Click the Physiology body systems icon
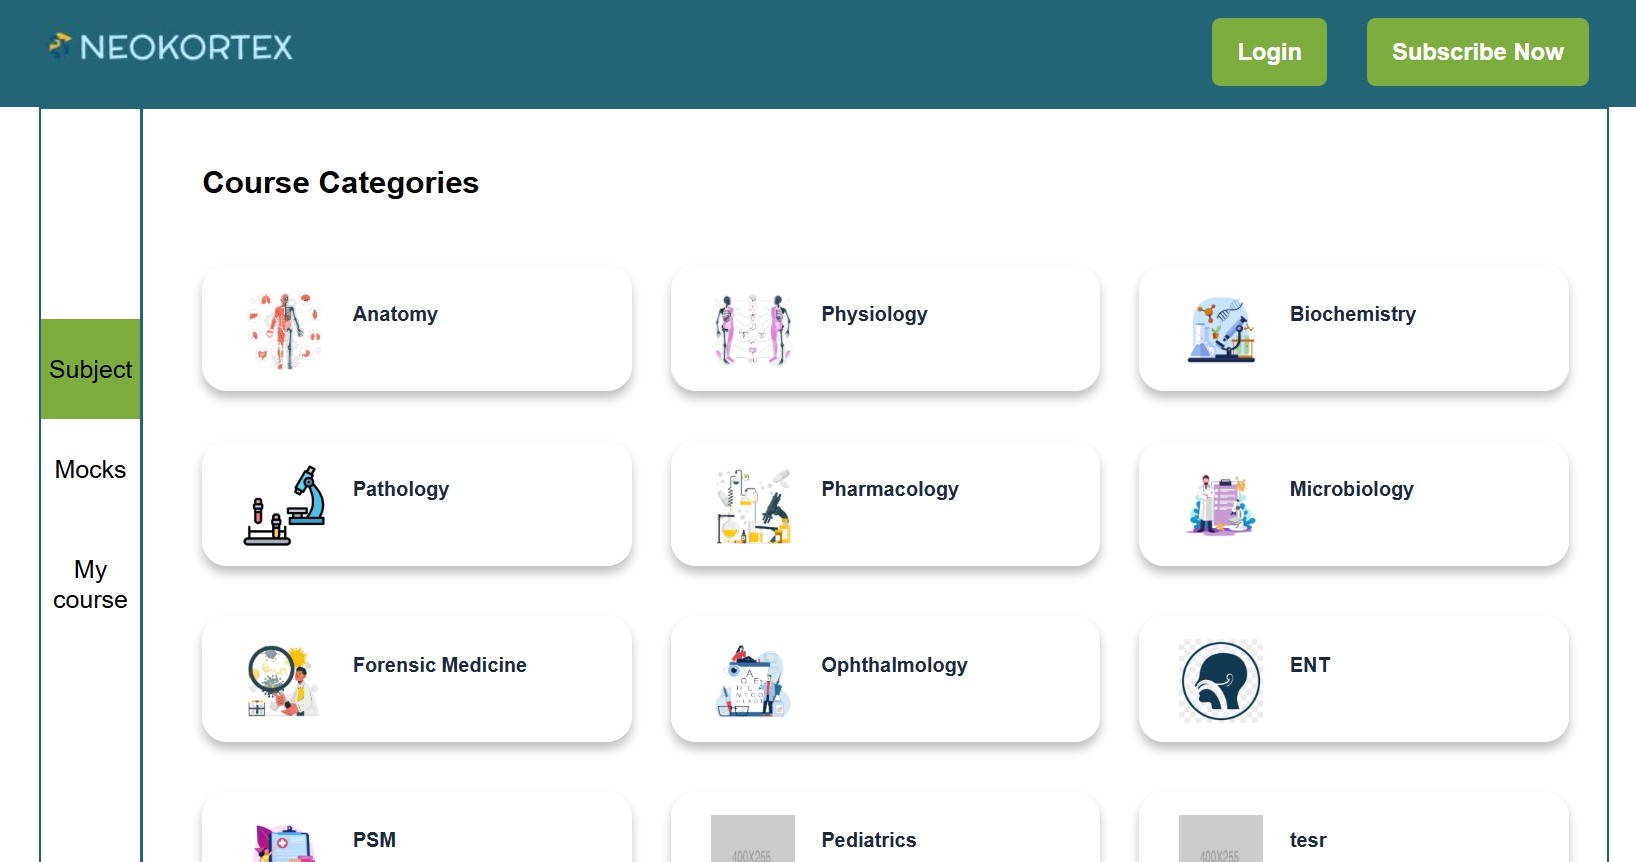 pyautogui.click(x=753, y=330)
